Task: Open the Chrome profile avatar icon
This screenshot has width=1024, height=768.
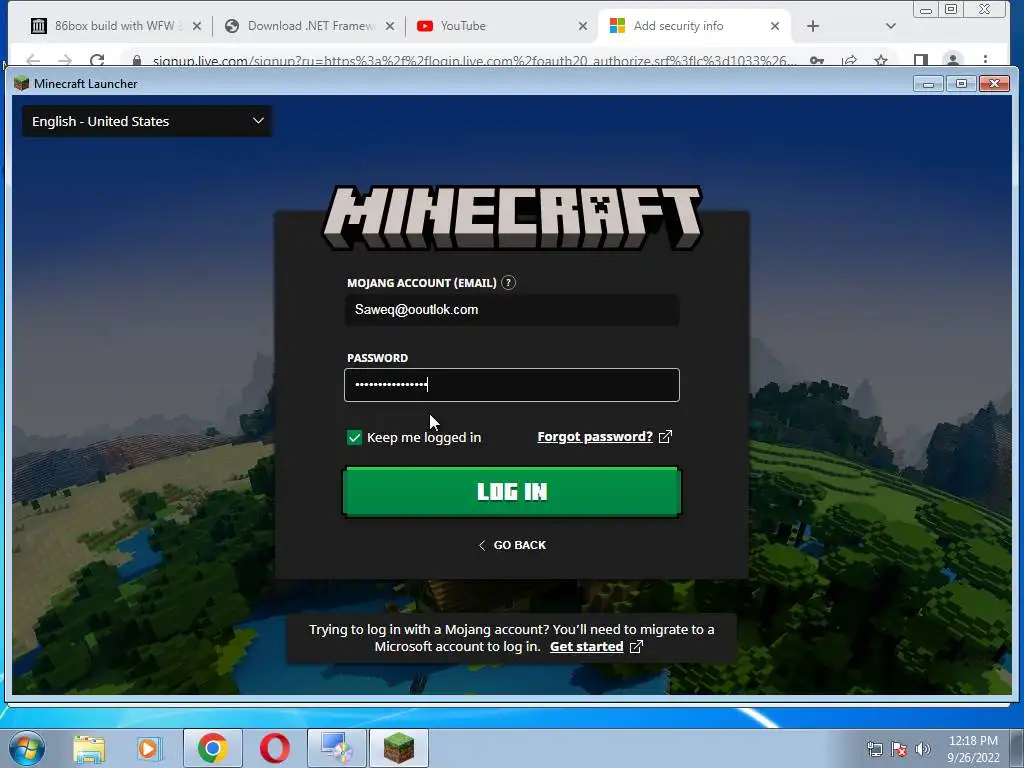Action: (953, 60)
